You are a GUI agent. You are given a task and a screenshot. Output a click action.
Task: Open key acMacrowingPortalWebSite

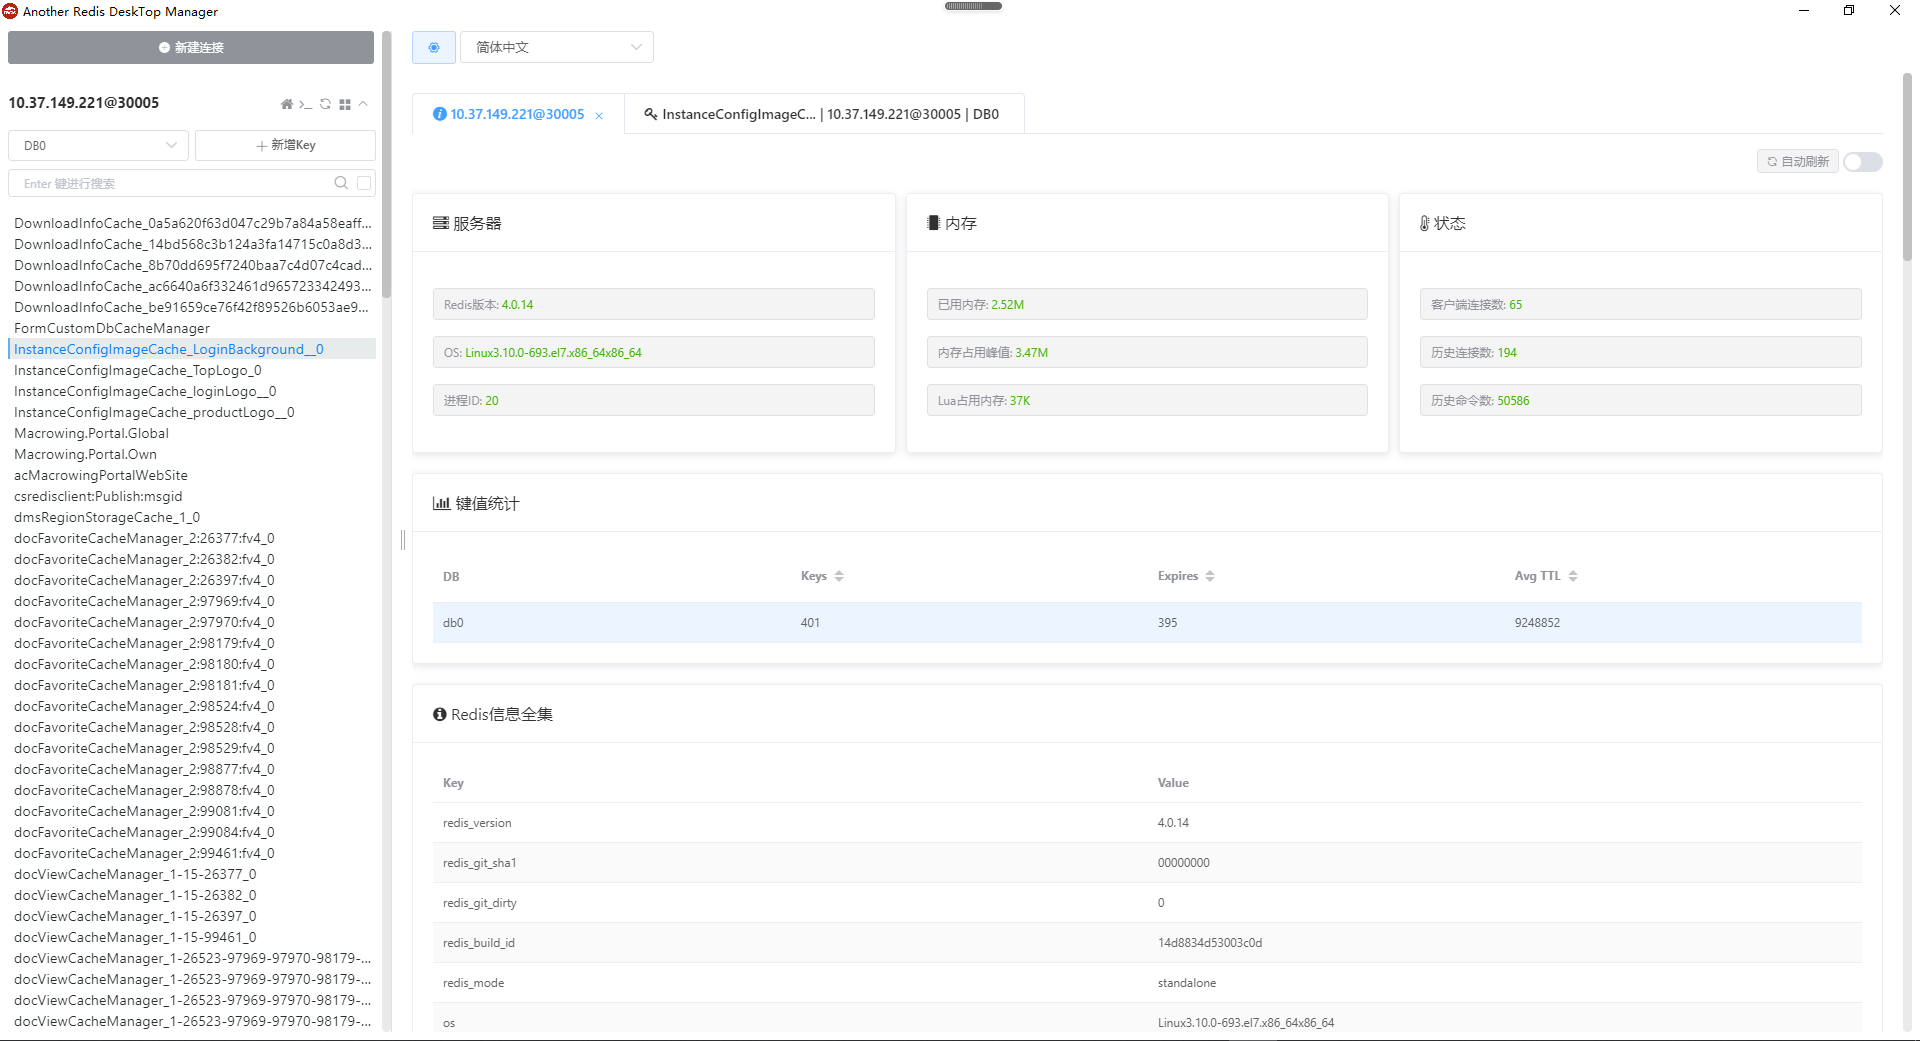point(101,475)
